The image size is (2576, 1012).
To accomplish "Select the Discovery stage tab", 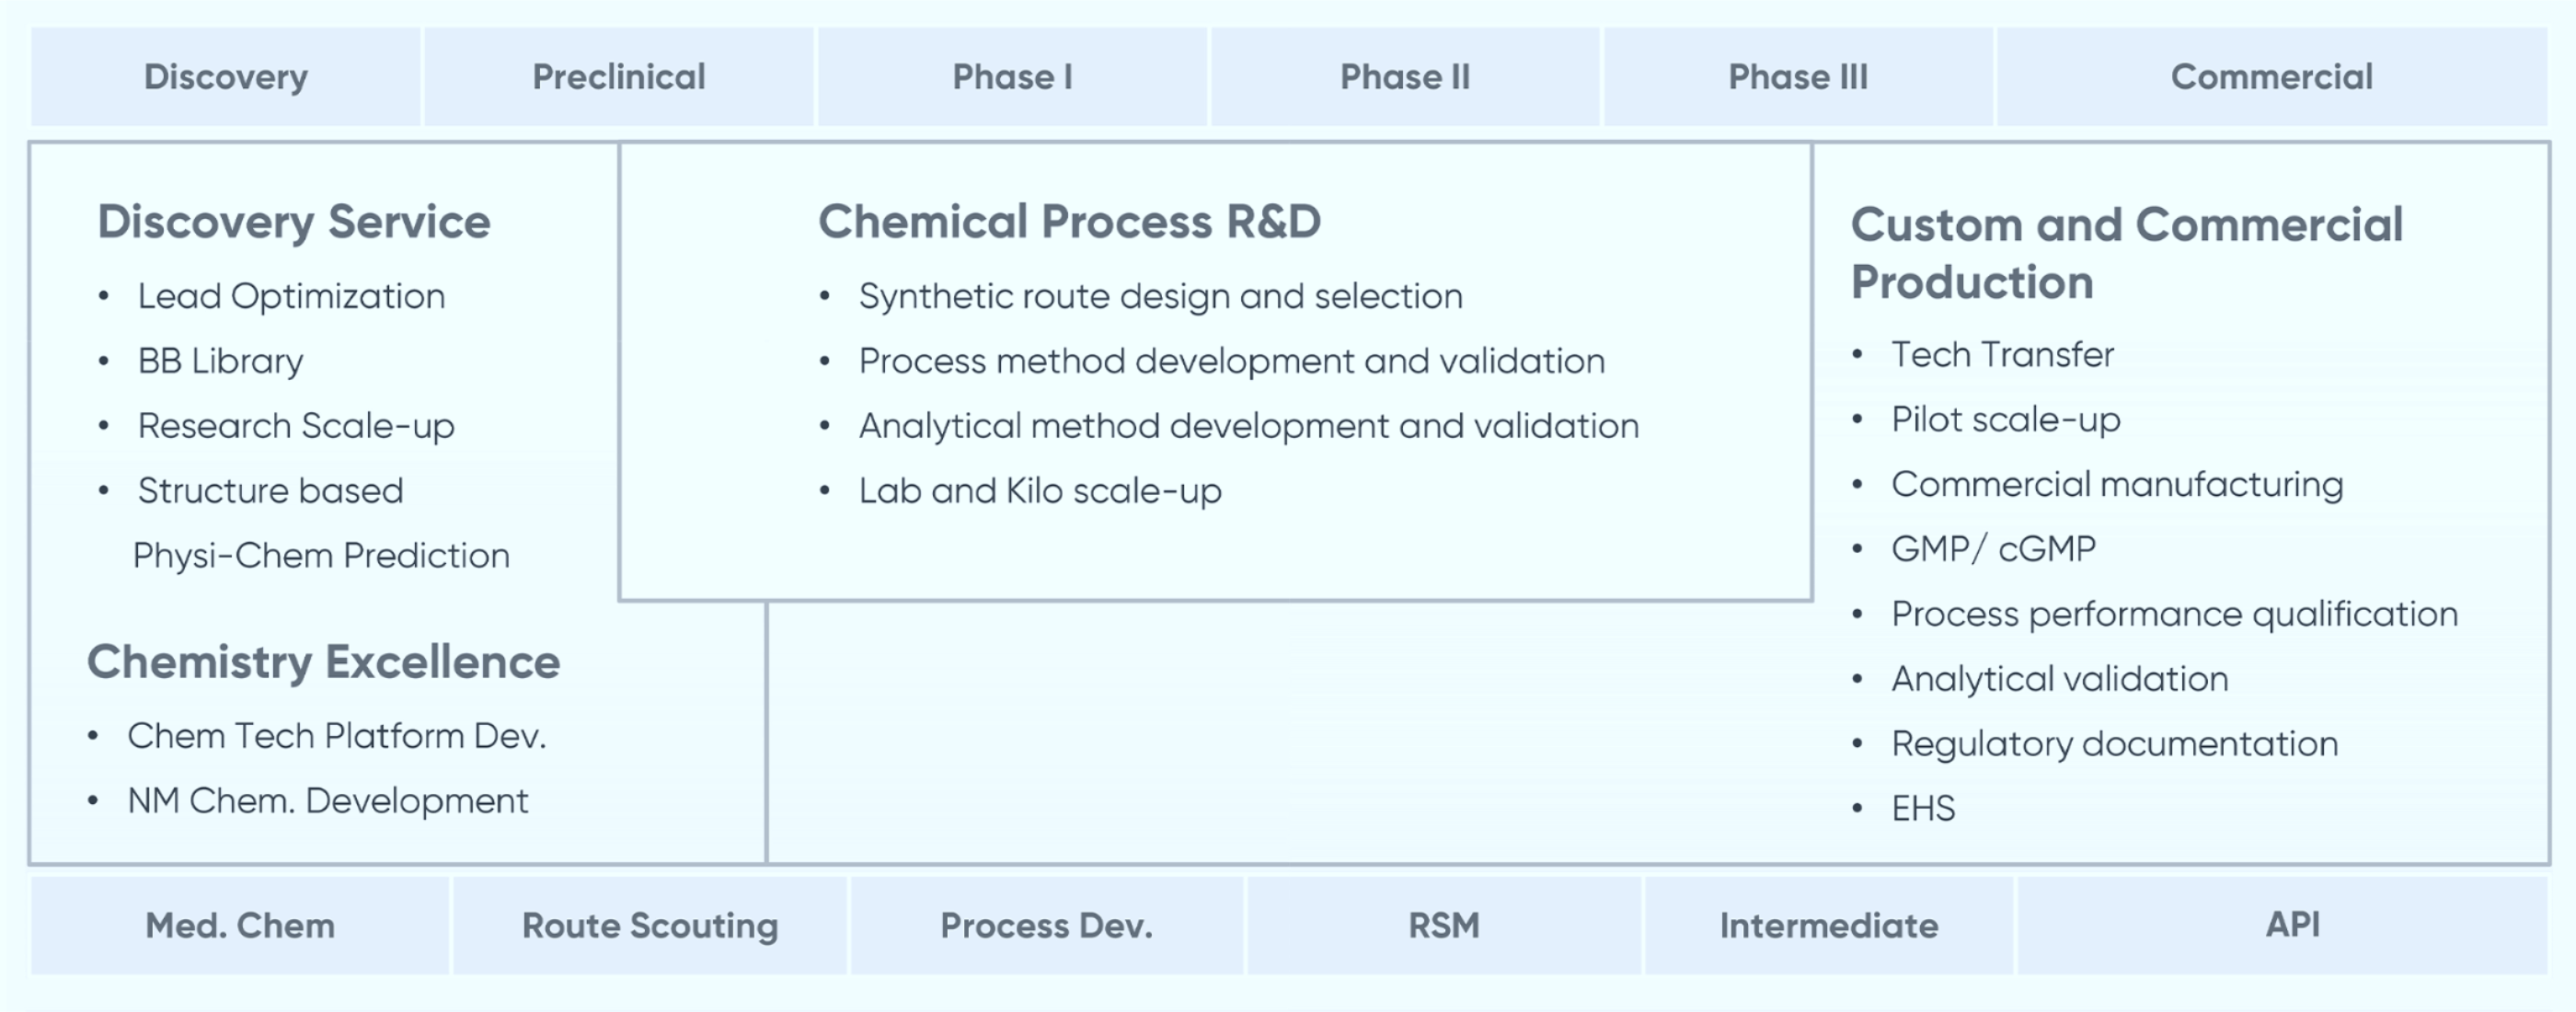I will [x=226, y=77].
